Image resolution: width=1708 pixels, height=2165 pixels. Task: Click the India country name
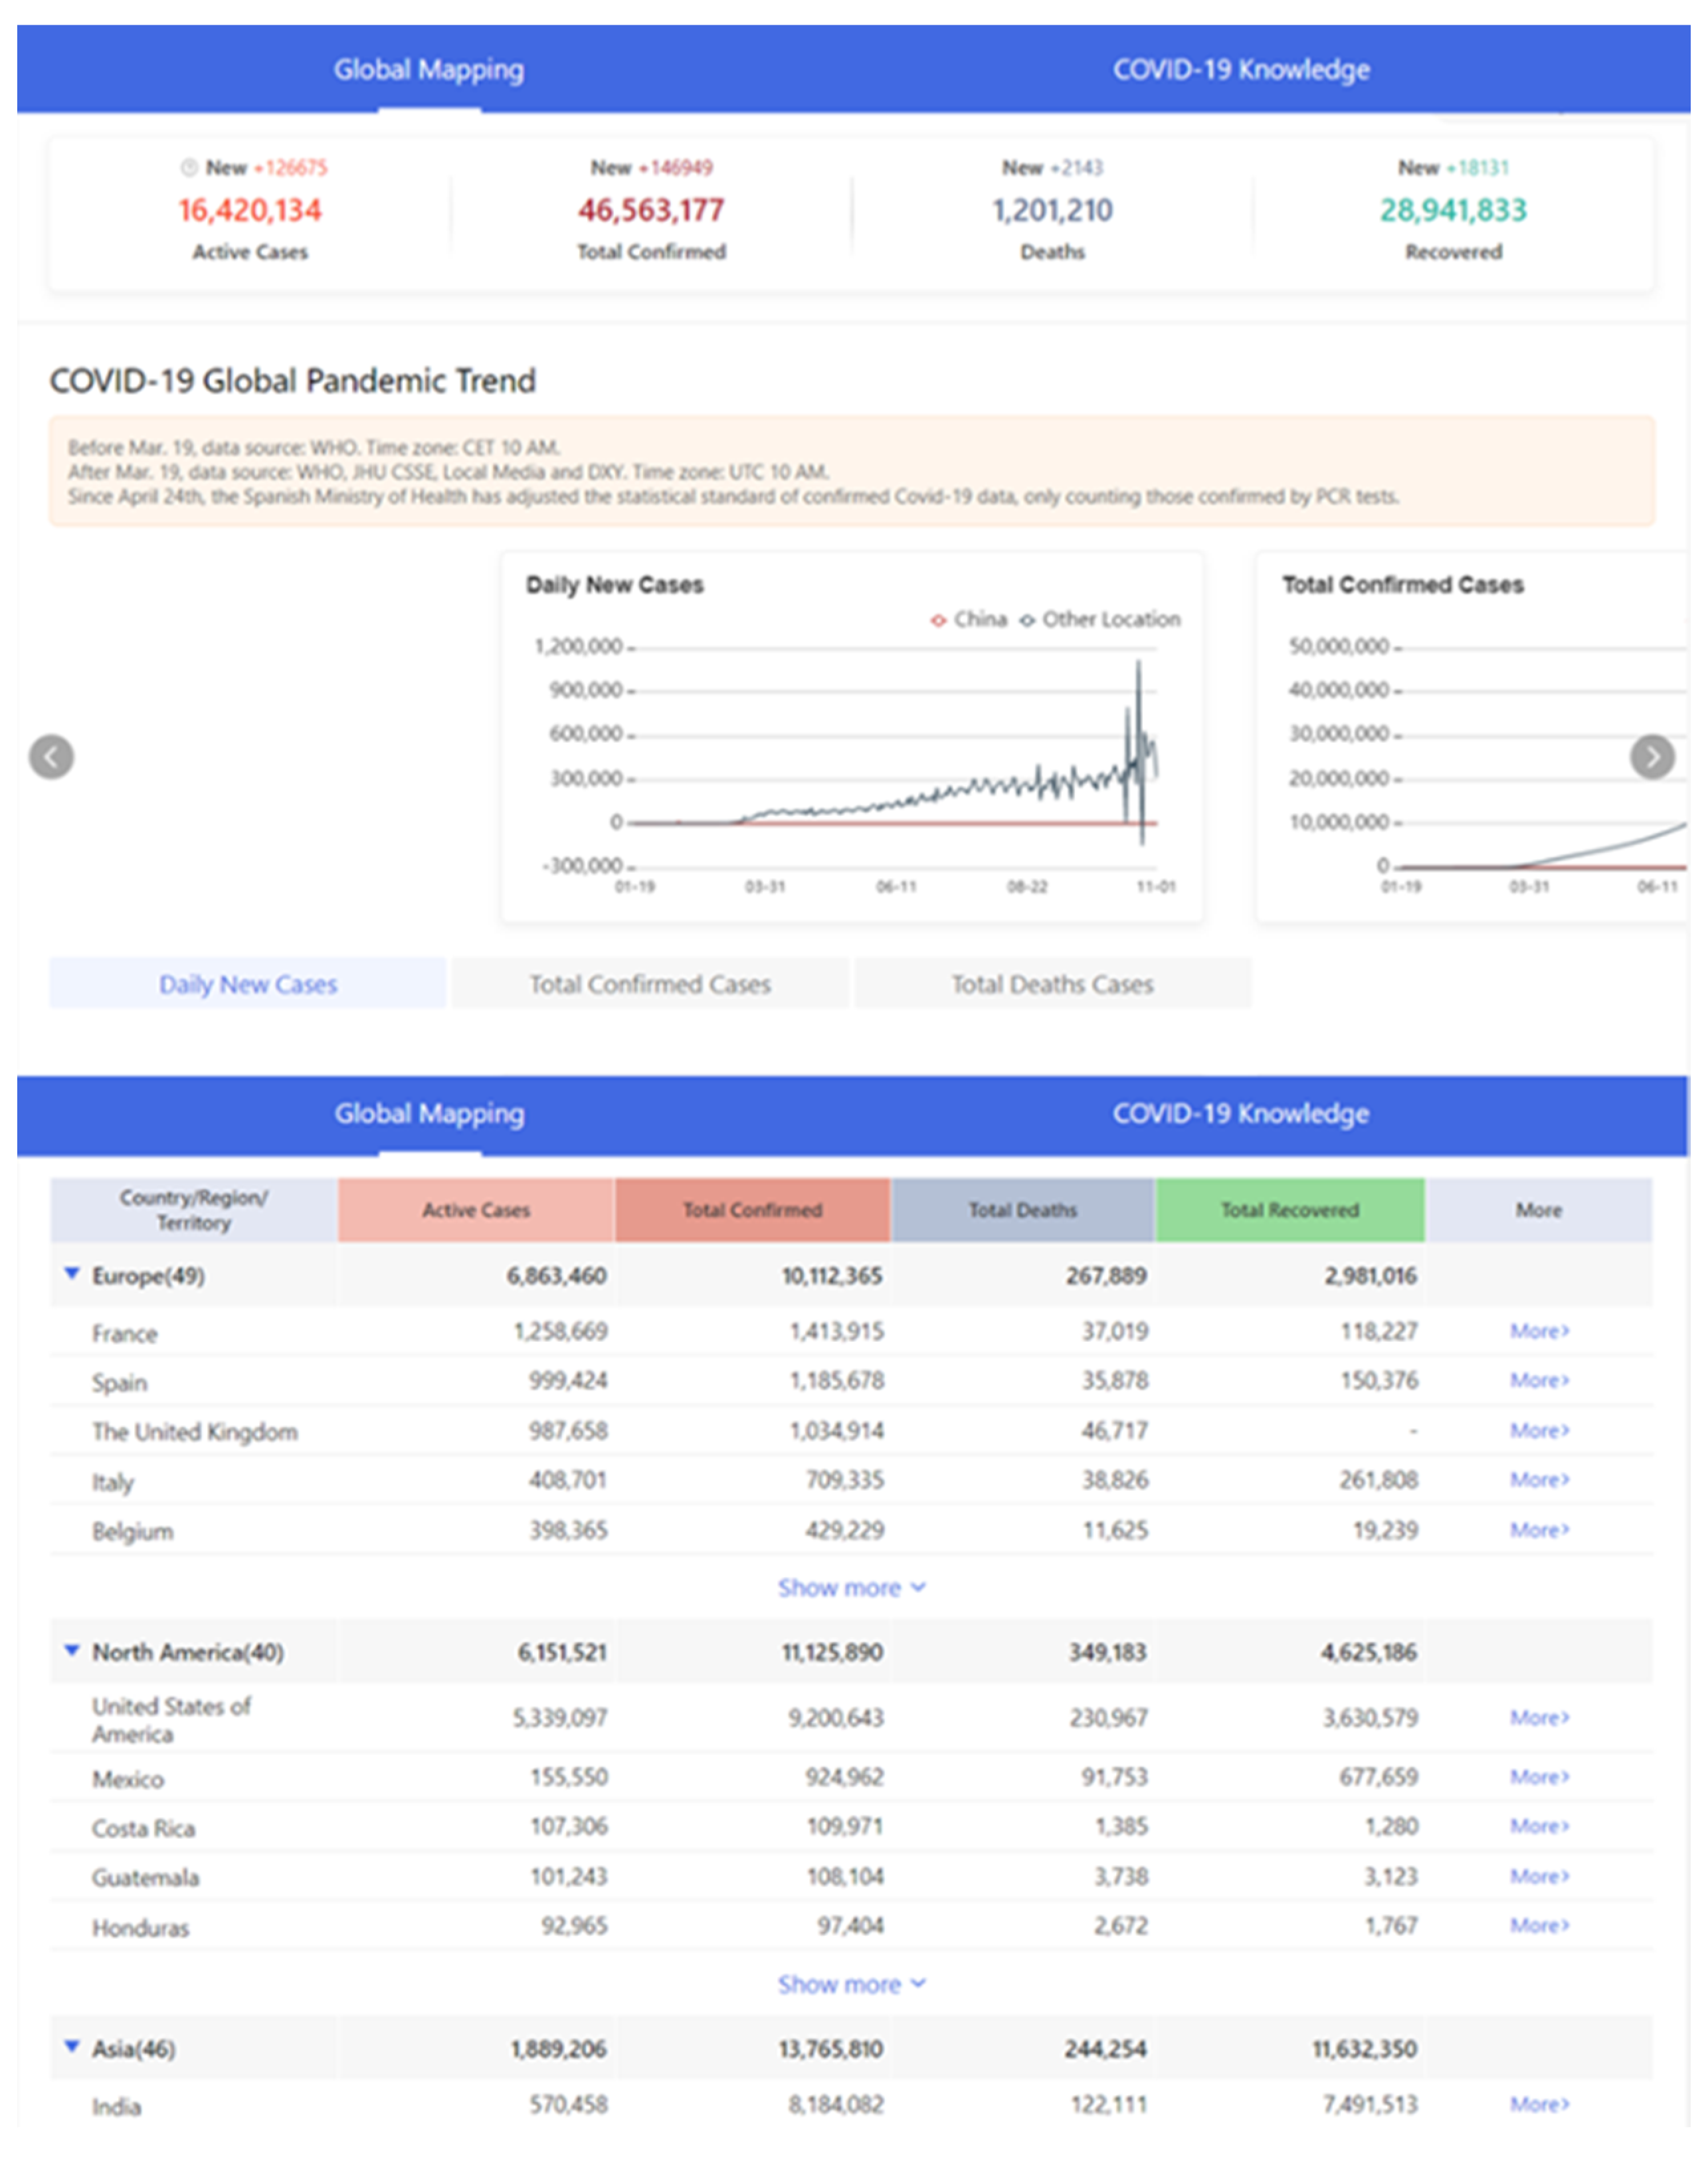[x=117, y=2106]
